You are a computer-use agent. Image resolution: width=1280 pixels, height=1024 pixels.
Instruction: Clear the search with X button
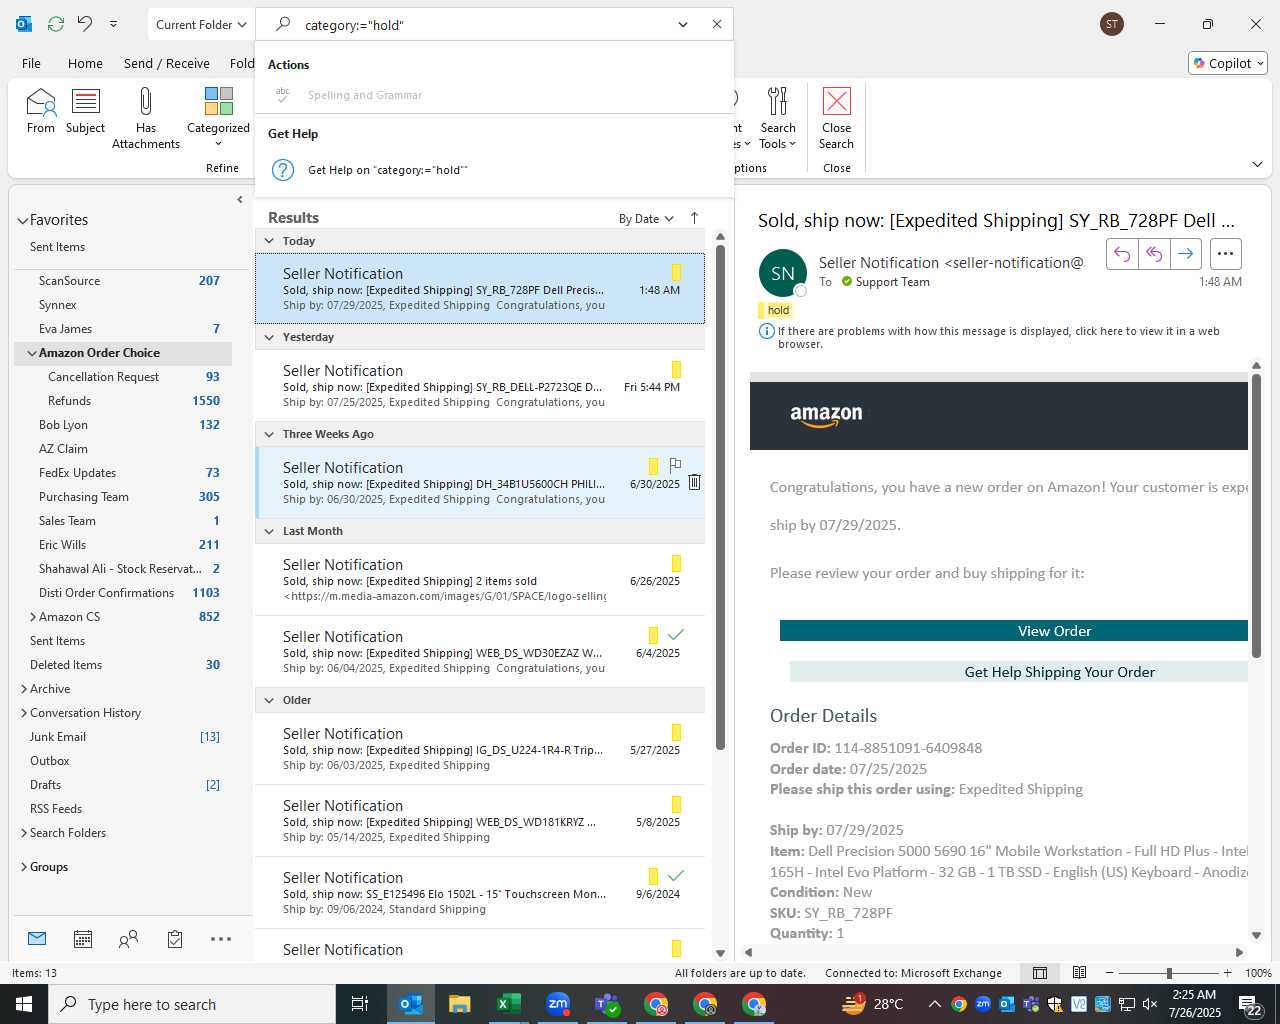pos(717,24)
